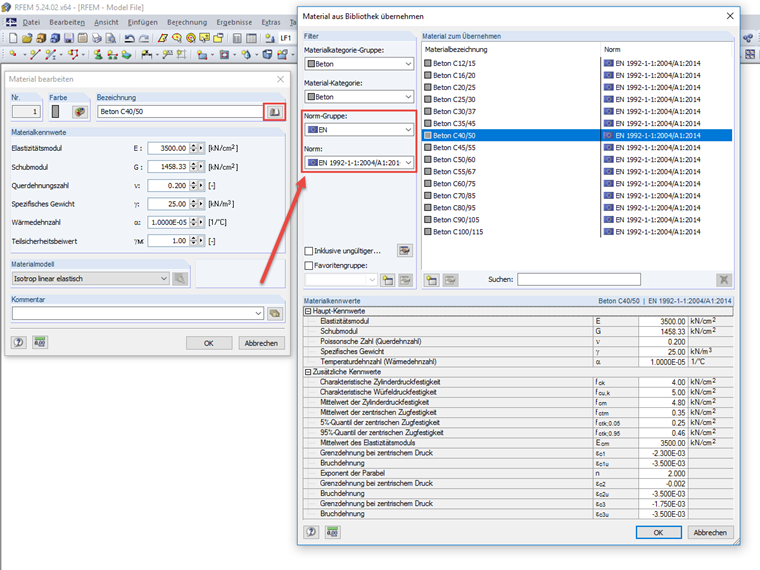Click clear search X icon
This screenshot has height=570, width=760.
tap(724, 280)
